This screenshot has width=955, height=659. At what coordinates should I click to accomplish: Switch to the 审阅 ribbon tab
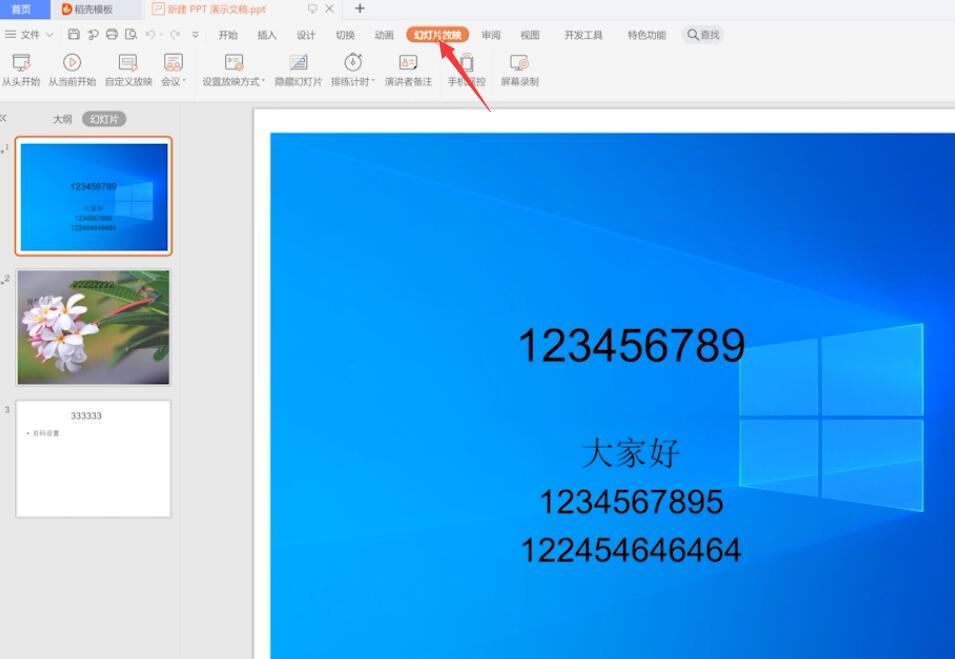point(491,35)
